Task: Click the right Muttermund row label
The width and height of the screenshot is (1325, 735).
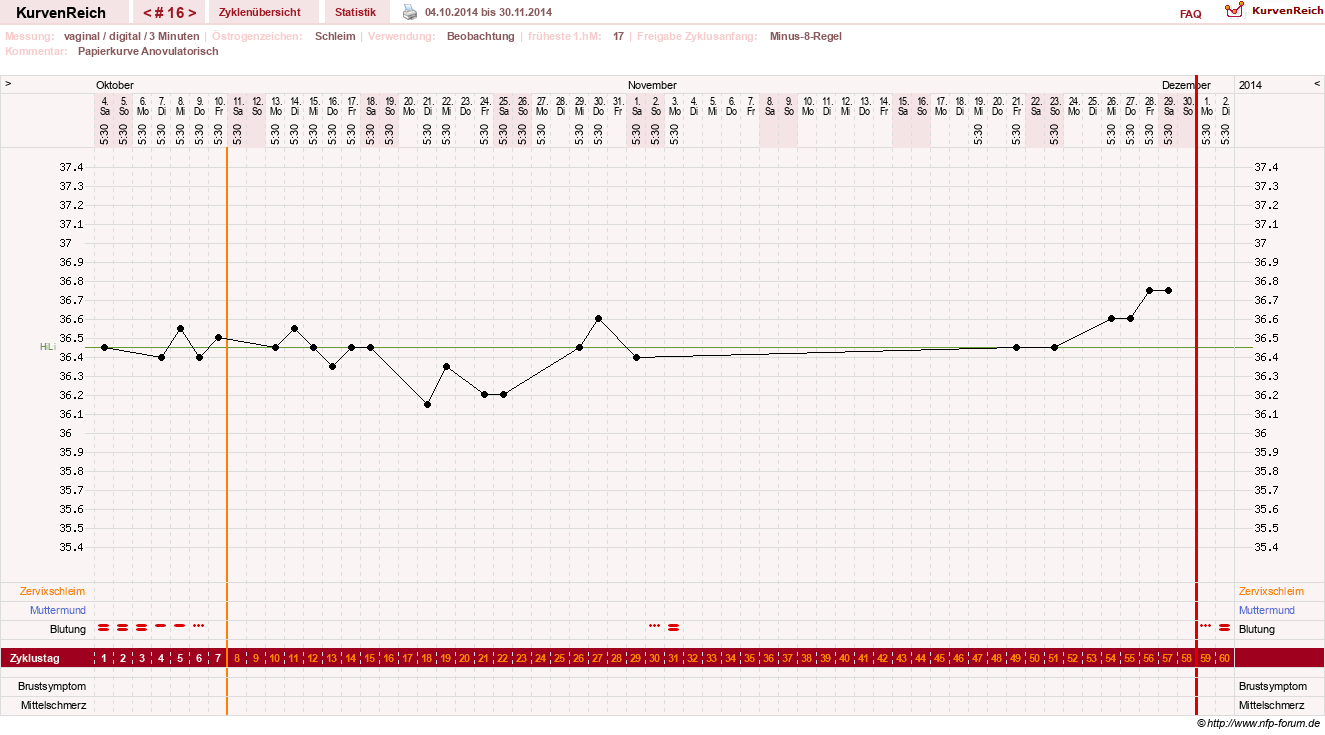Action: click(1267, 610)
